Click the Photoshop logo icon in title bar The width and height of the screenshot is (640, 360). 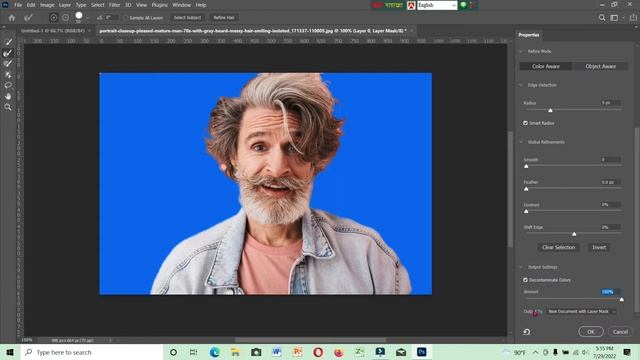click(5, 5)
